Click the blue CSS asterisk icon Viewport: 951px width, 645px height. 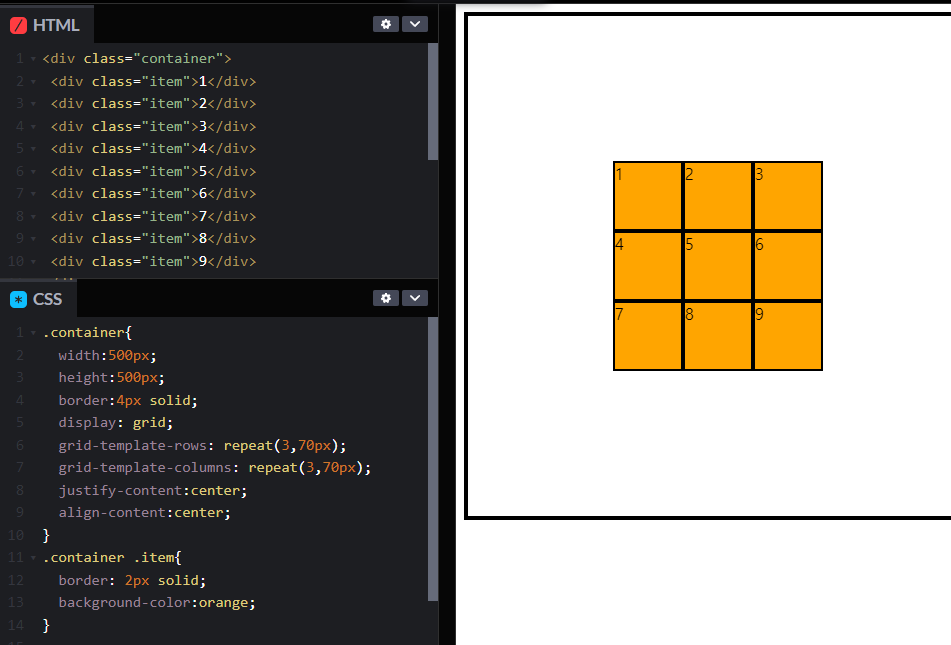(x=19, y=299)
